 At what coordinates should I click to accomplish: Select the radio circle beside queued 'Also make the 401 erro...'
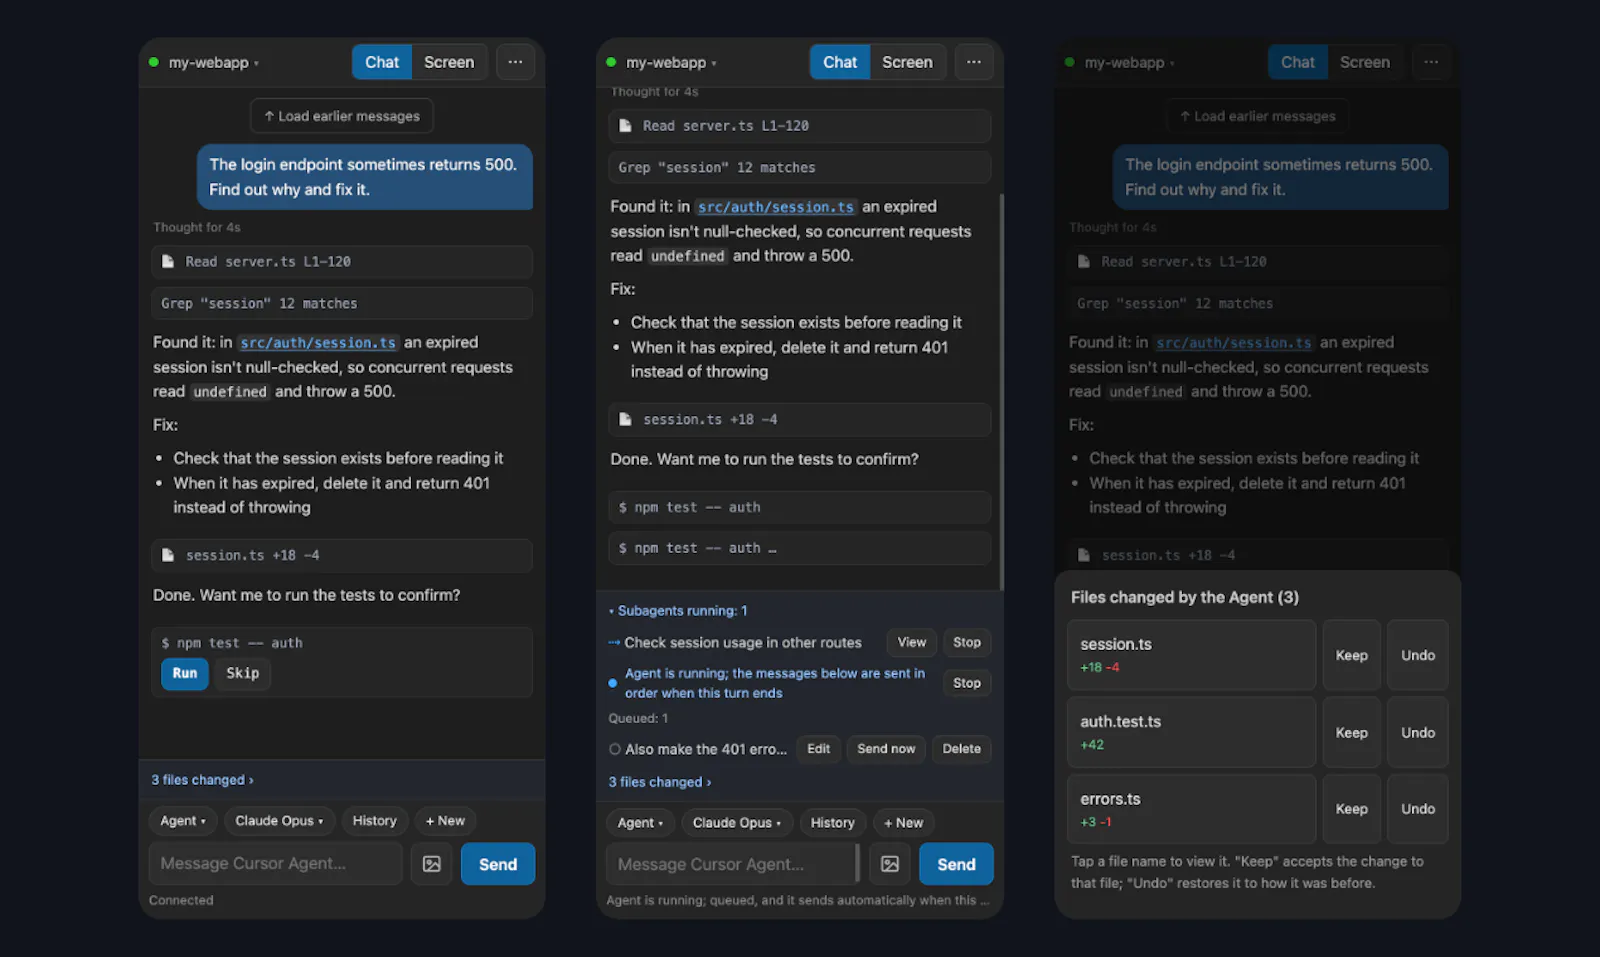[615, 749]
